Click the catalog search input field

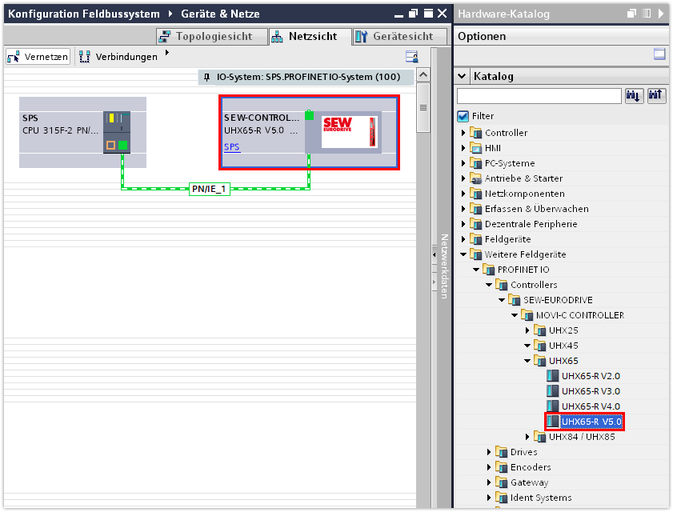pyautogui.click(x=539, y=96)
